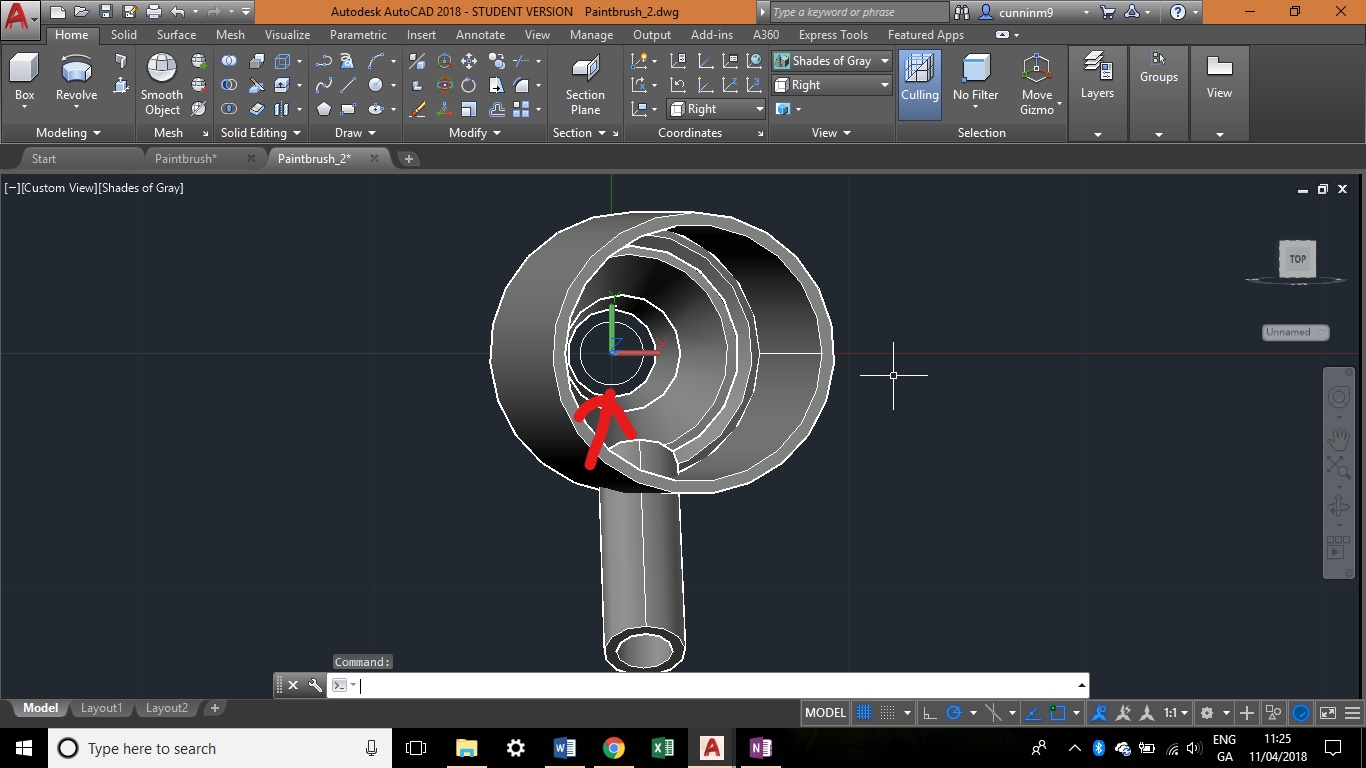Click the steering wheel navigation icon
Image resolution: width=1366 pixels, height=768 pixels.
point(1338,398)
